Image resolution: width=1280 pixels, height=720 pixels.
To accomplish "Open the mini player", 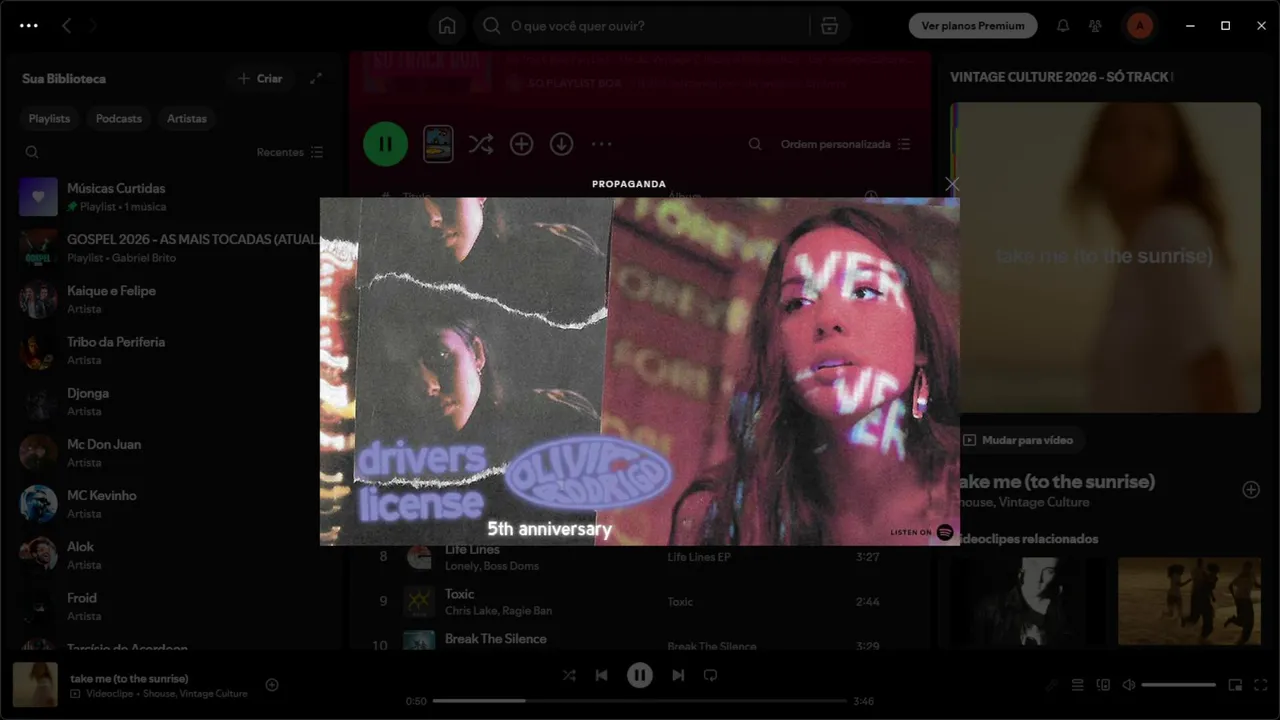I will click(1235, 685).
